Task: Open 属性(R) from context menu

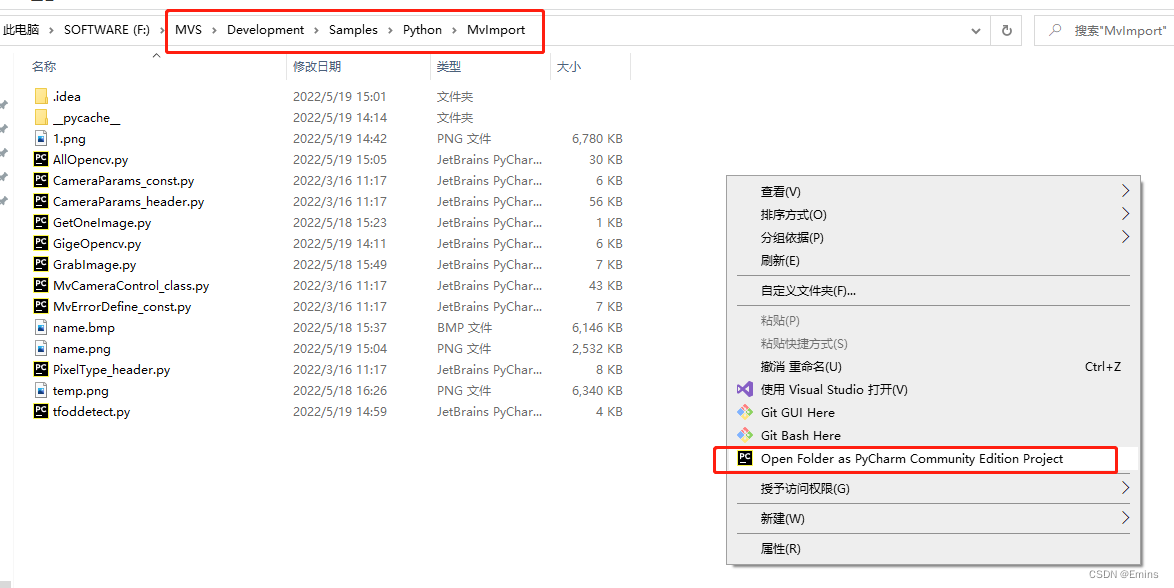Action: [x=934, y=548]
